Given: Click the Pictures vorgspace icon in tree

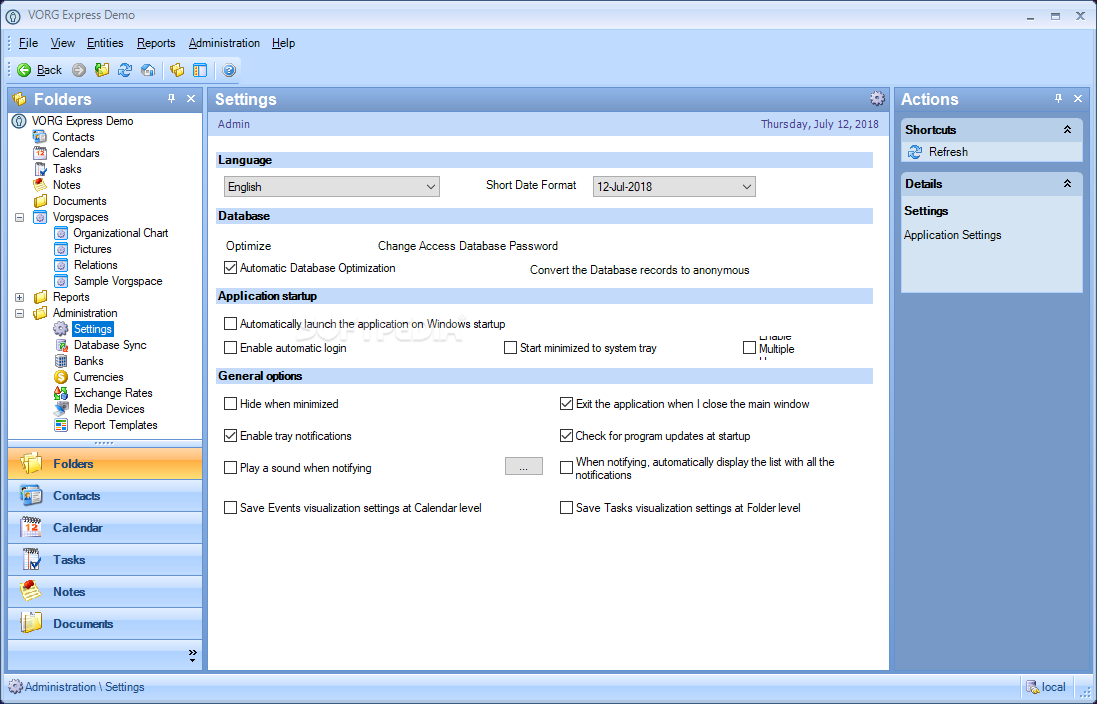Looking at the screenshot, I should click(x=62, y=249).
